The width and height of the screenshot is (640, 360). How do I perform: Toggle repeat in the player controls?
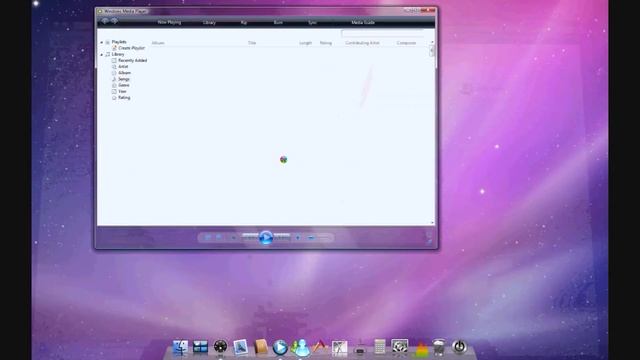(x=219, y=237)
